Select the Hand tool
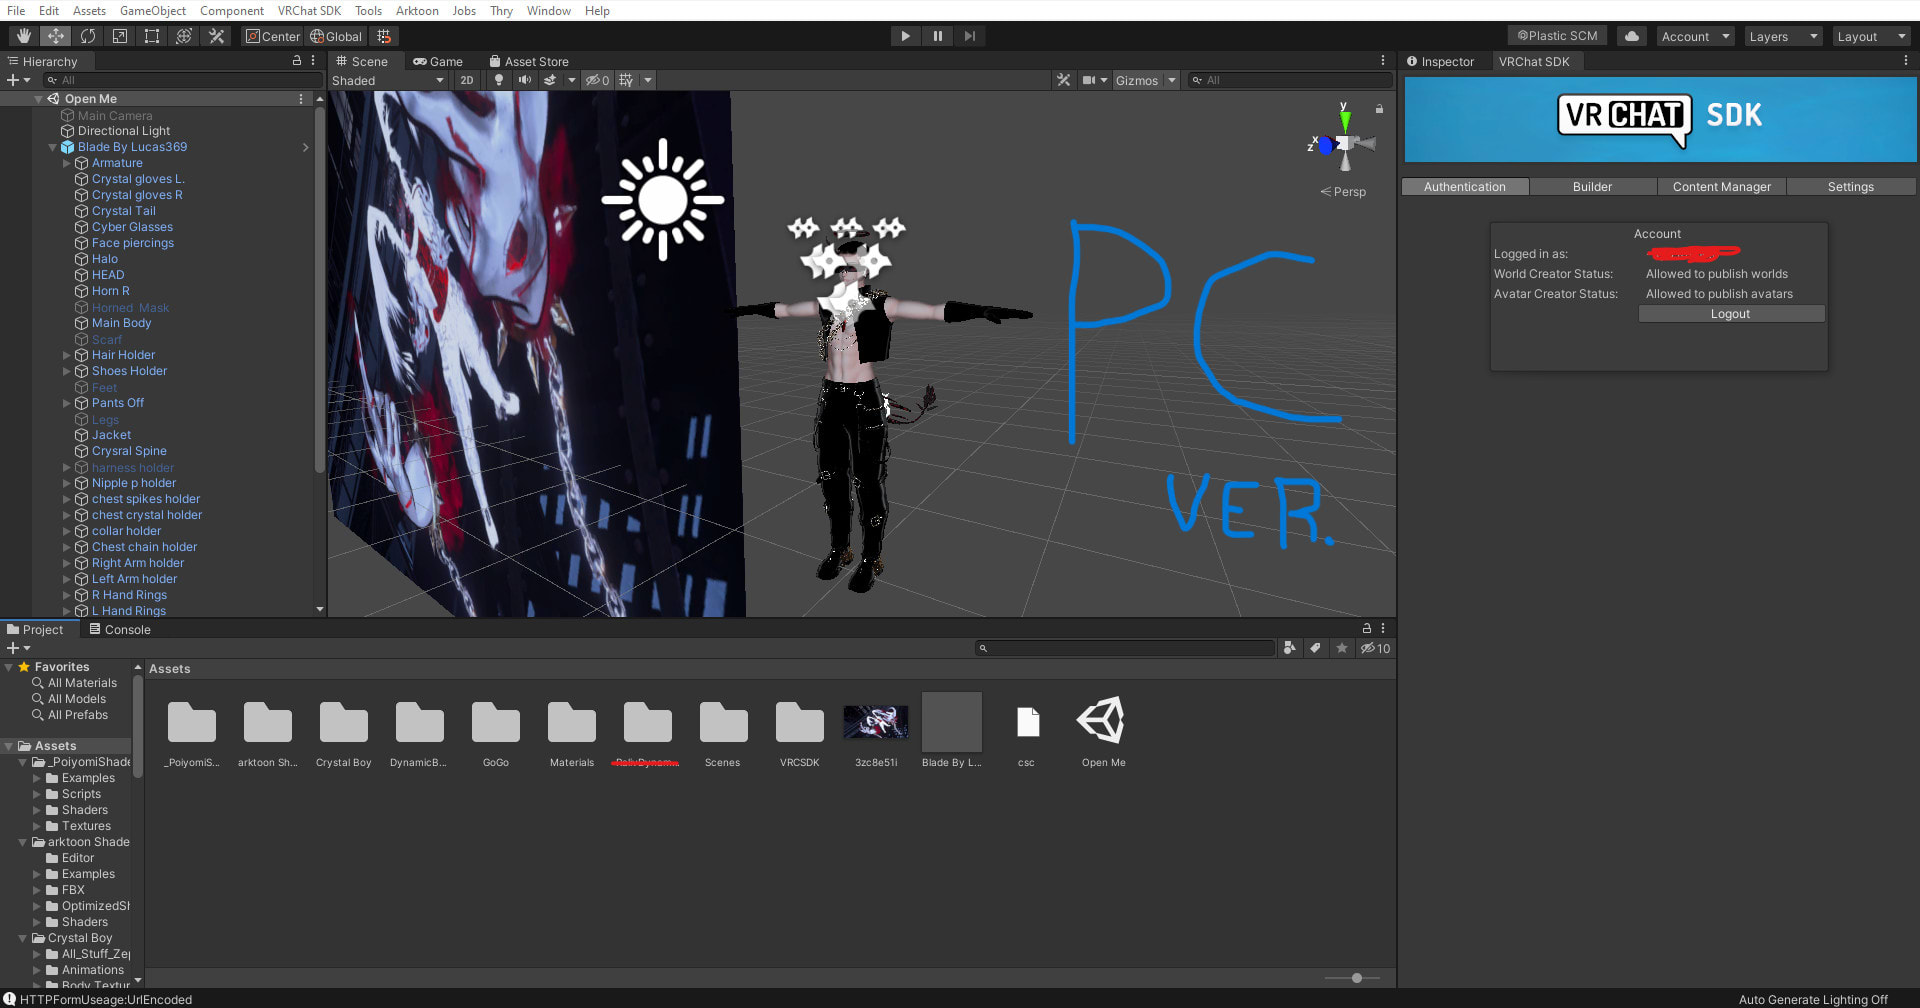 point(24,36)
